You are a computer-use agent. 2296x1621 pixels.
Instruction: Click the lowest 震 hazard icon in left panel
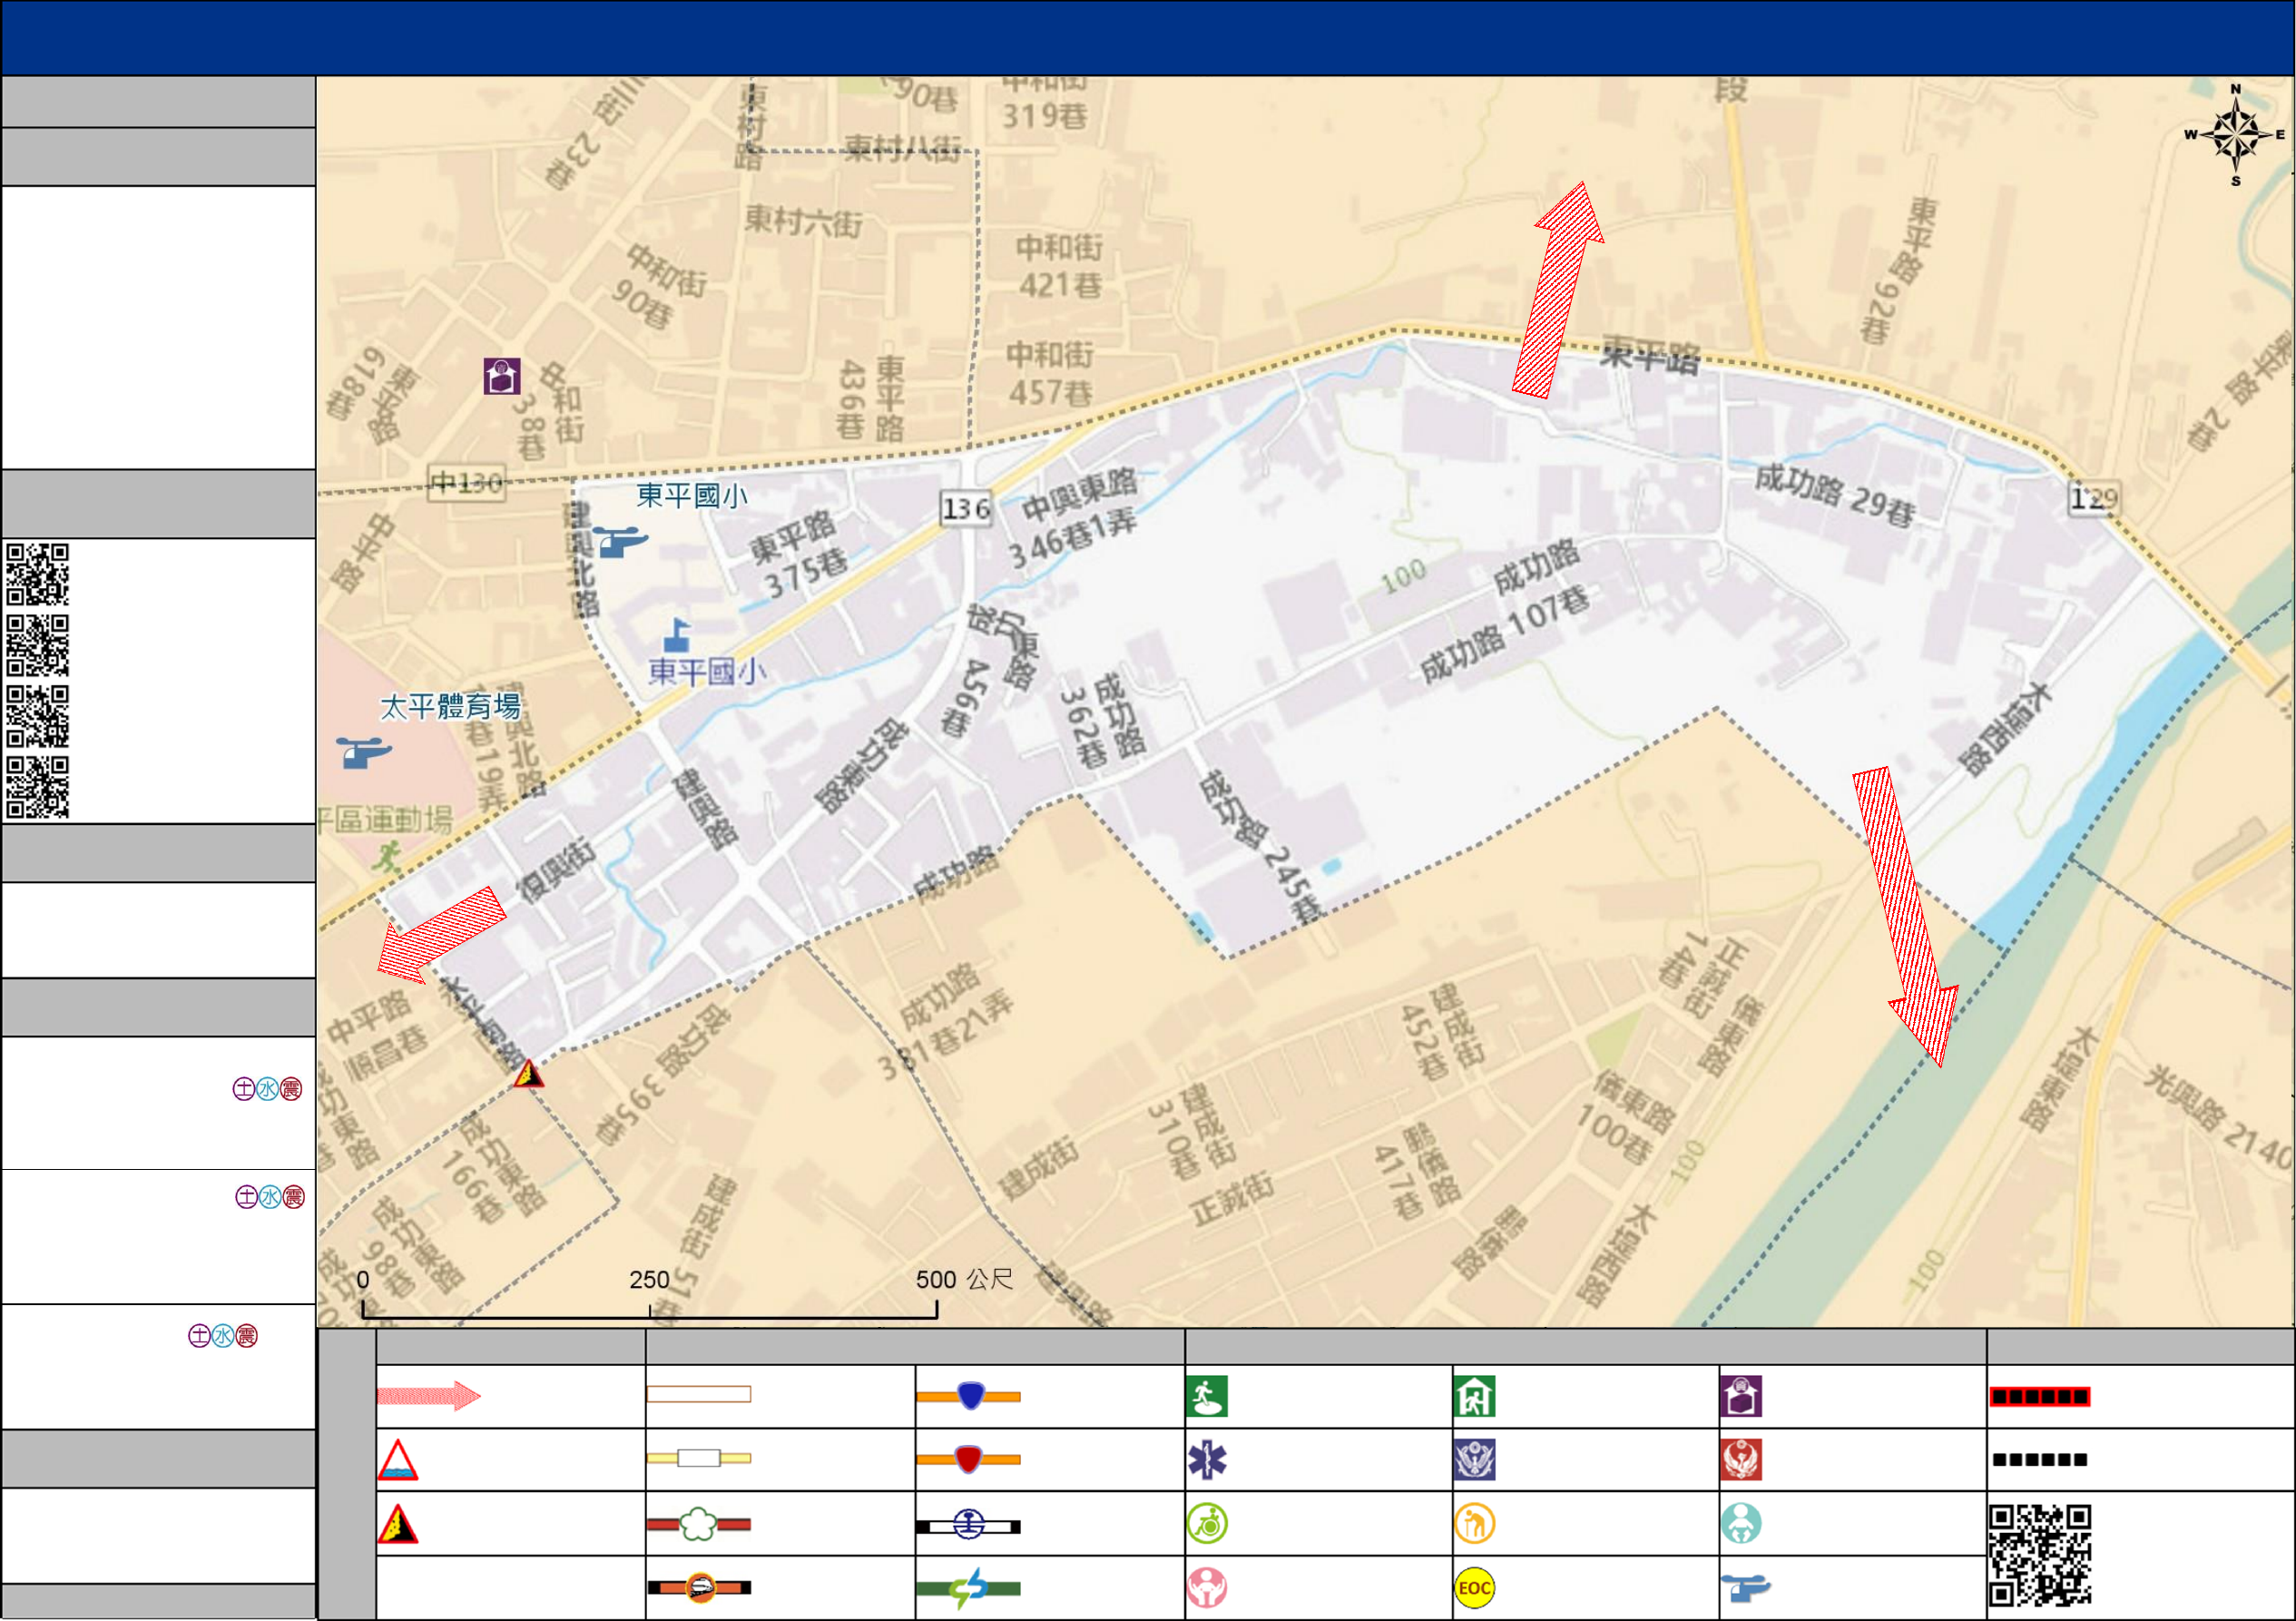(246, 1336)
